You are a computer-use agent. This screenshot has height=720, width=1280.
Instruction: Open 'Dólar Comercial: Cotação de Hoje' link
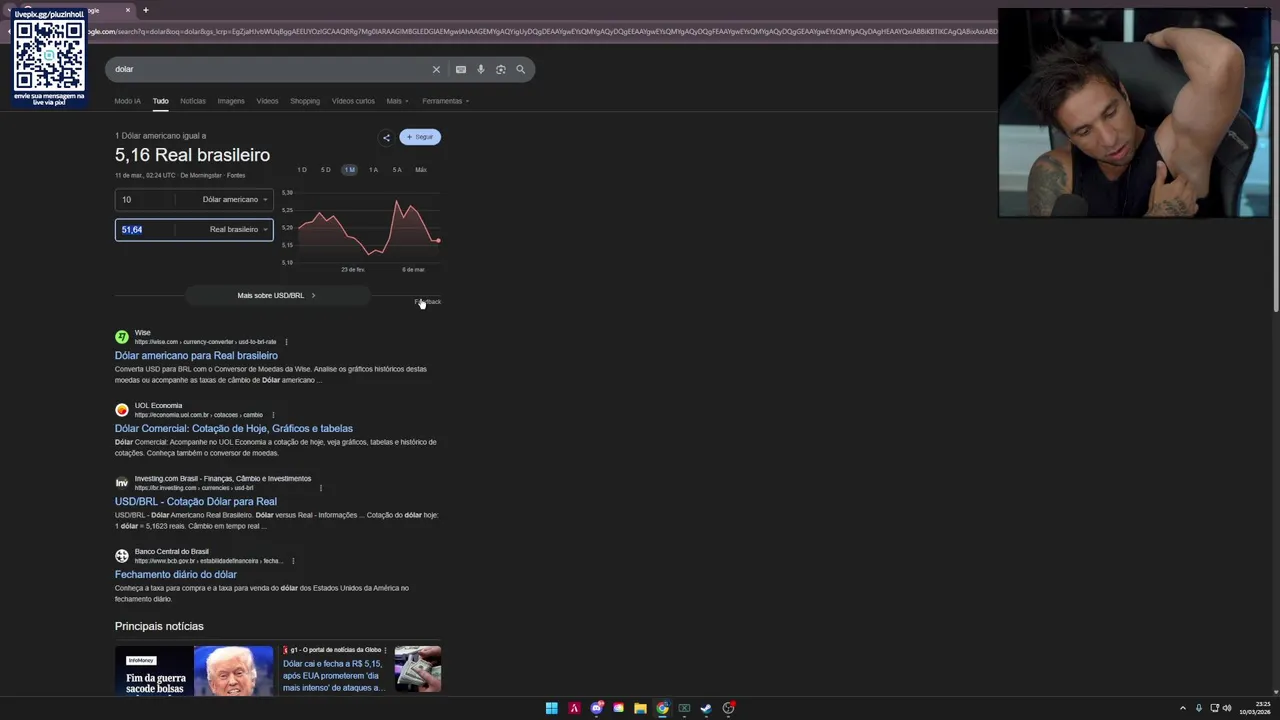234,428
